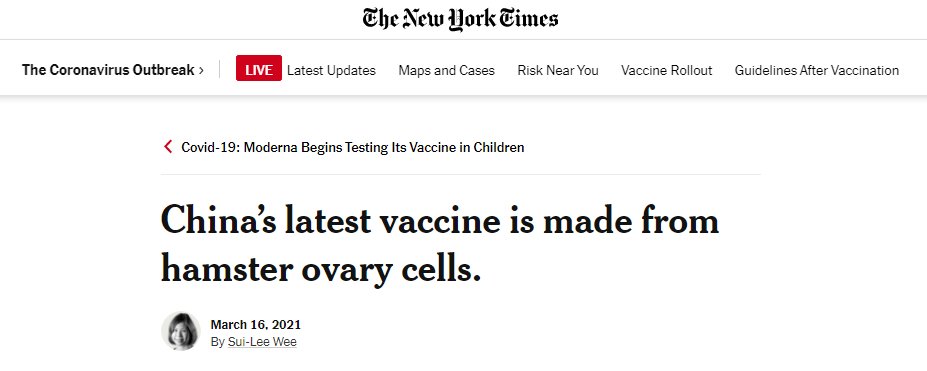Click the words 'hamster ovary cells' in headline

pyautogui.click(x=320, y=271)
